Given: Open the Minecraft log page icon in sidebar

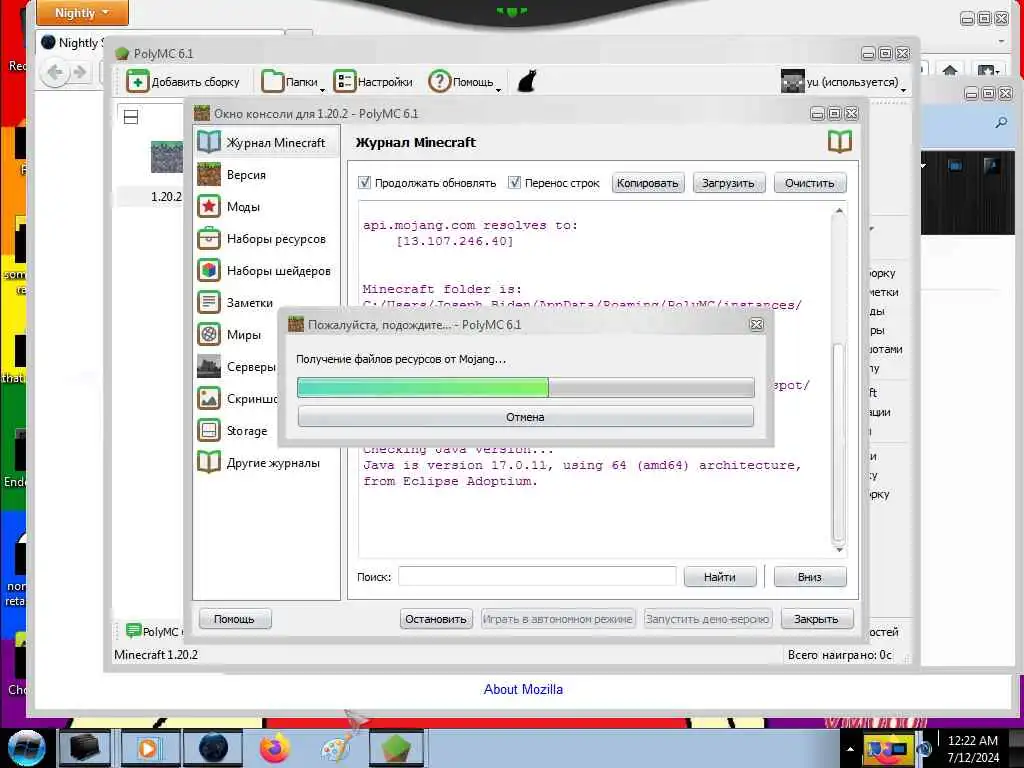Looking at the screenshot, I should click(x=209, y=142).
